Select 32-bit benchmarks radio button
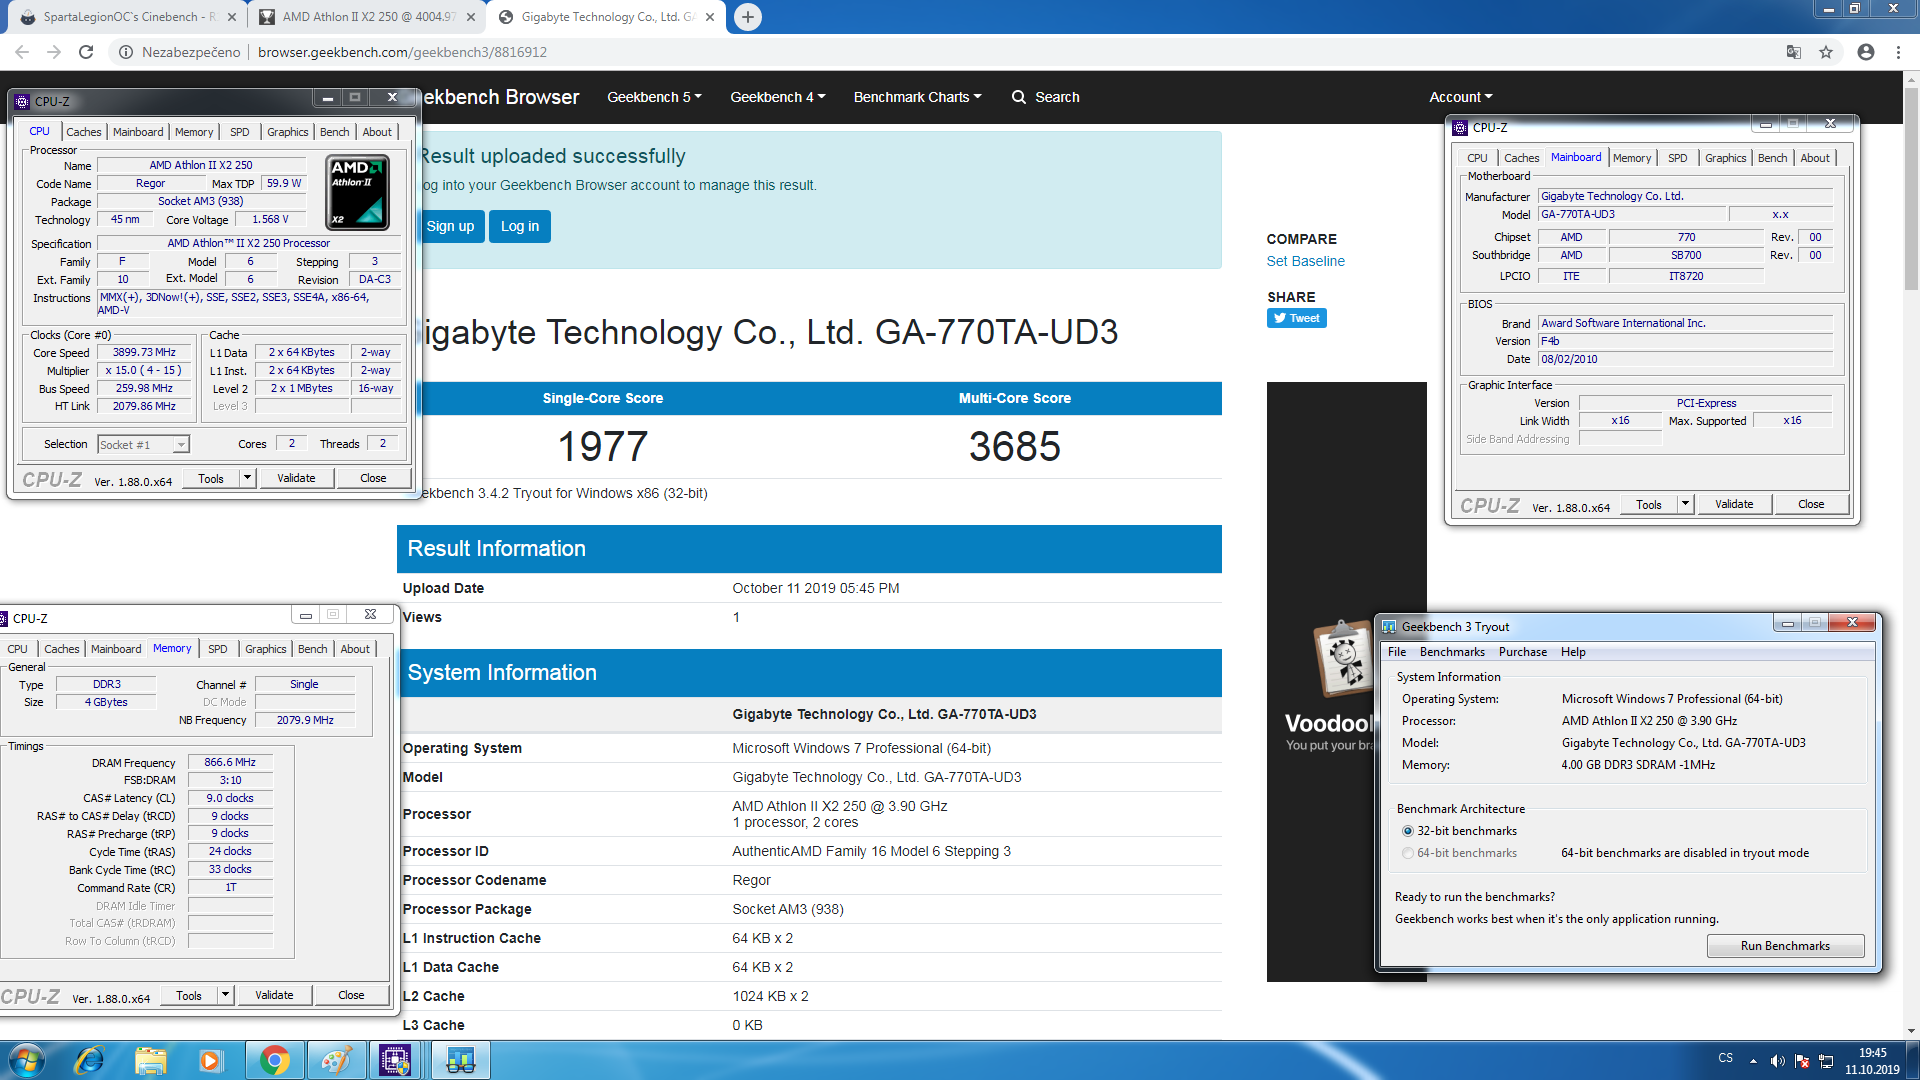 1408,831
